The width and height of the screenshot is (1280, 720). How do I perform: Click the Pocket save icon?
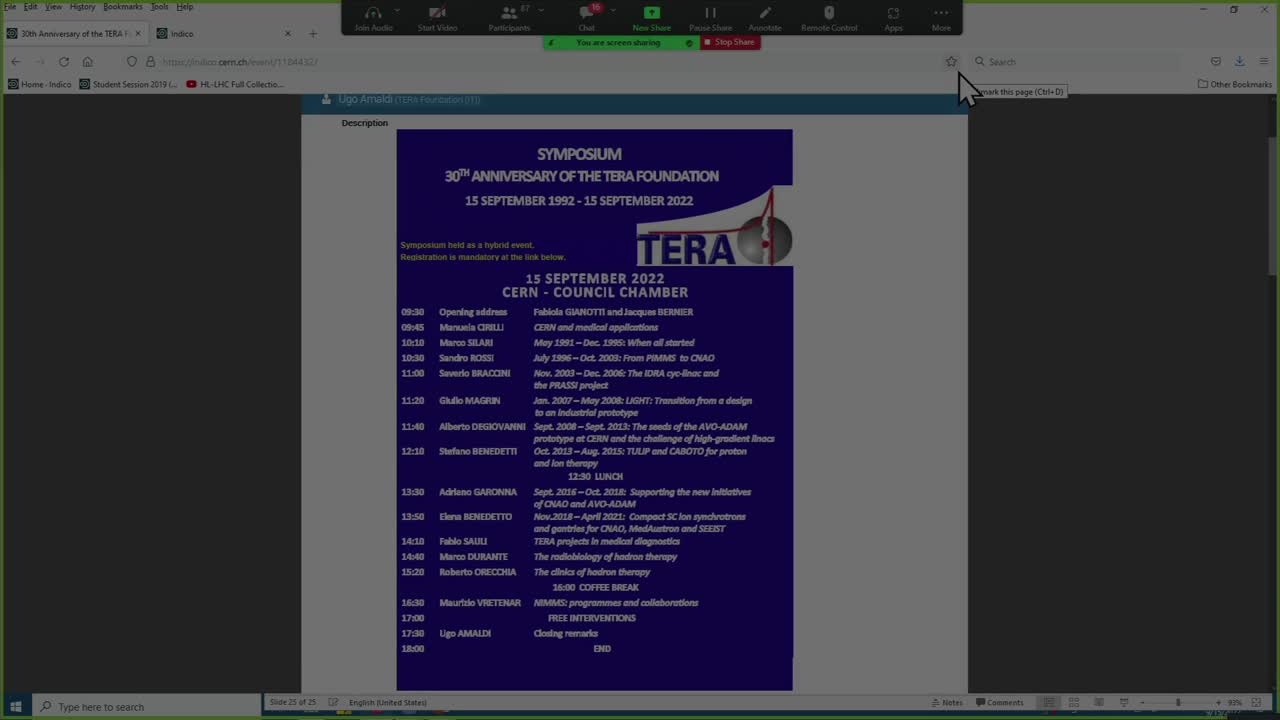tap(1215, 62)
